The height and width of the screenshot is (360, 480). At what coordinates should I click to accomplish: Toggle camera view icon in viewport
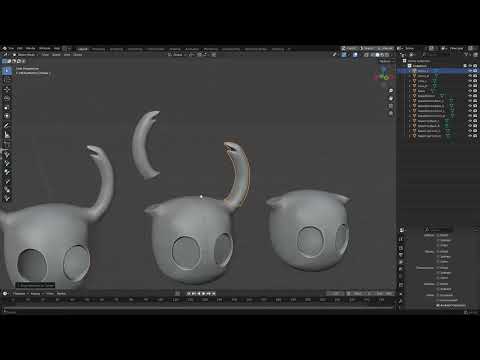391,106
